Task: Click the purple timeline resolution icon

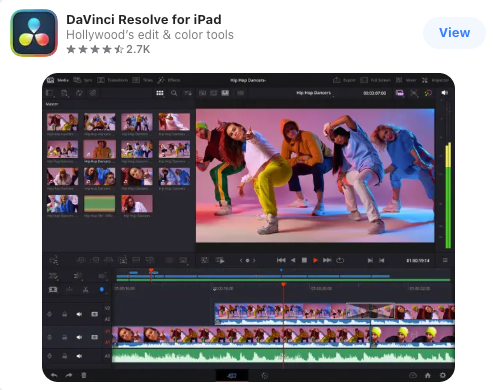Action: [399, 93]
